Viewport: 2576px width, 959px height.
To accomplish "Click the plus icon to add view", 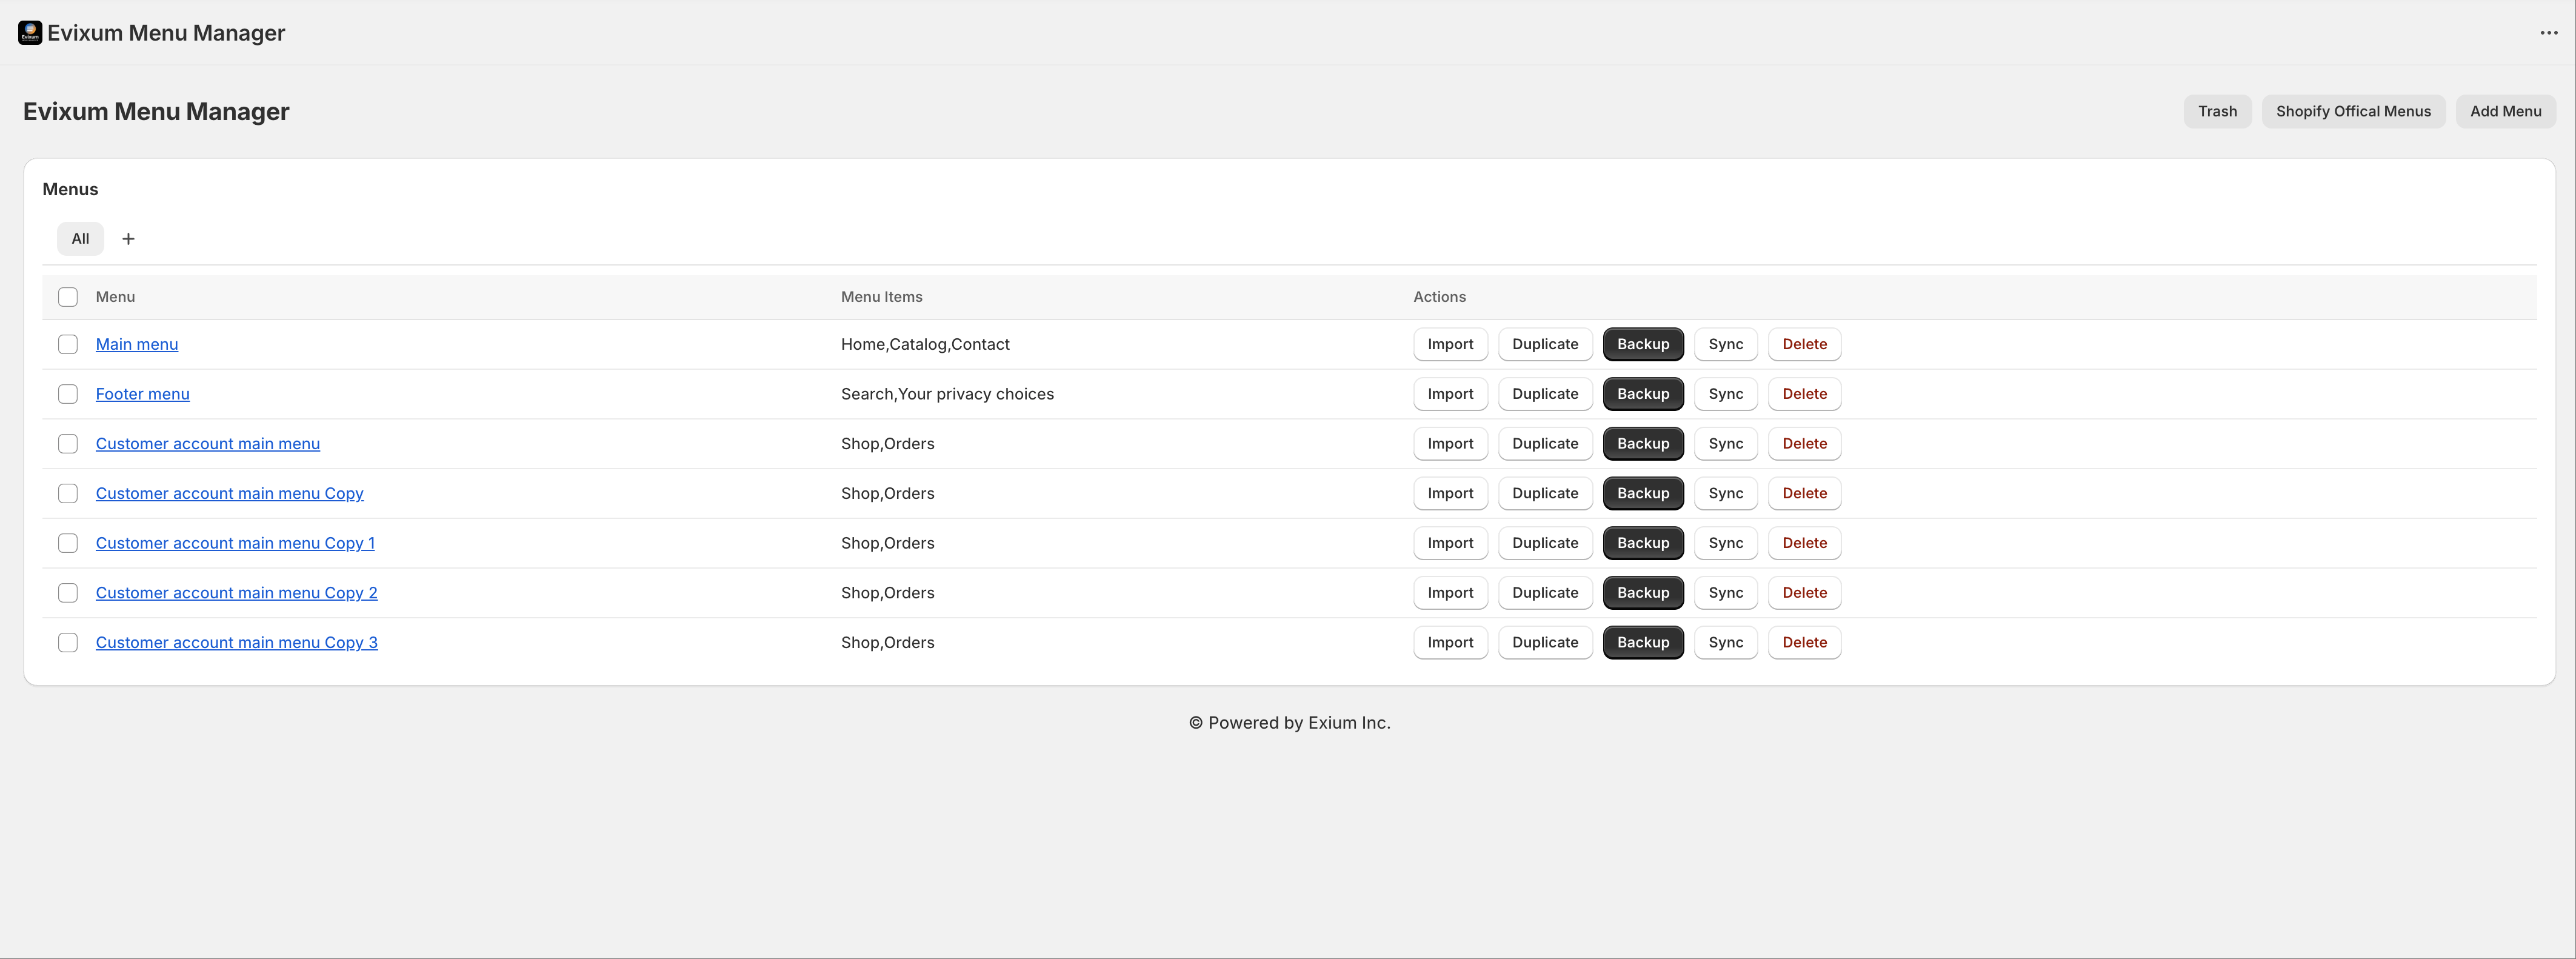I will pos(128,239).
